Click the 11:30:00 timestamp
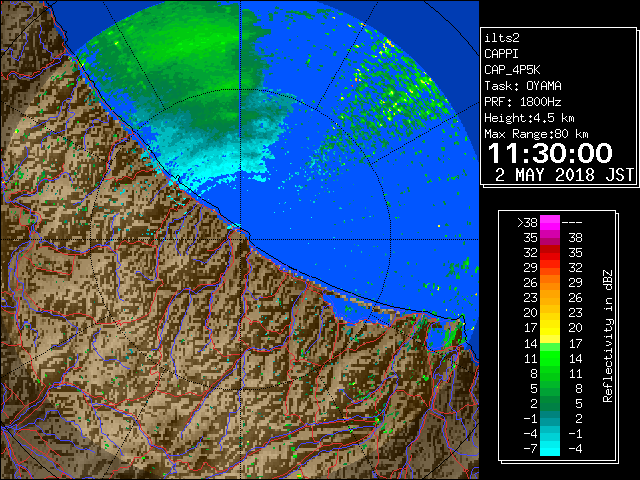Screen dimensions: 640x480 point(550,153)
